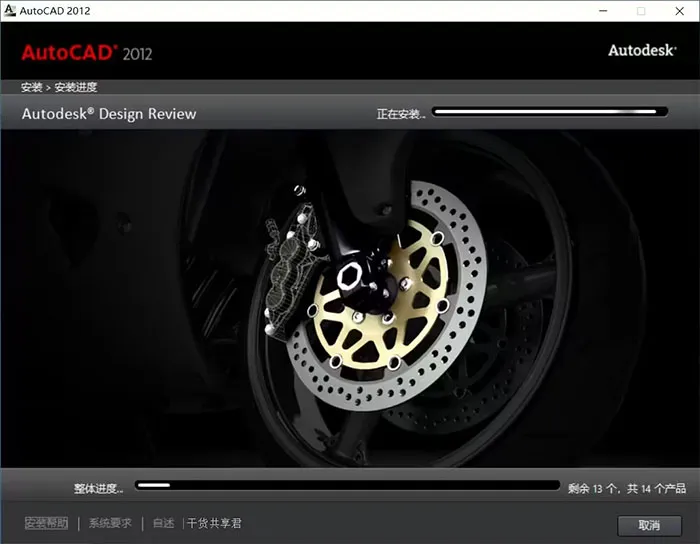Screen dimensions: 700x544
Task: Click the Autodesk Design Review product name
Action: point(109,114)
